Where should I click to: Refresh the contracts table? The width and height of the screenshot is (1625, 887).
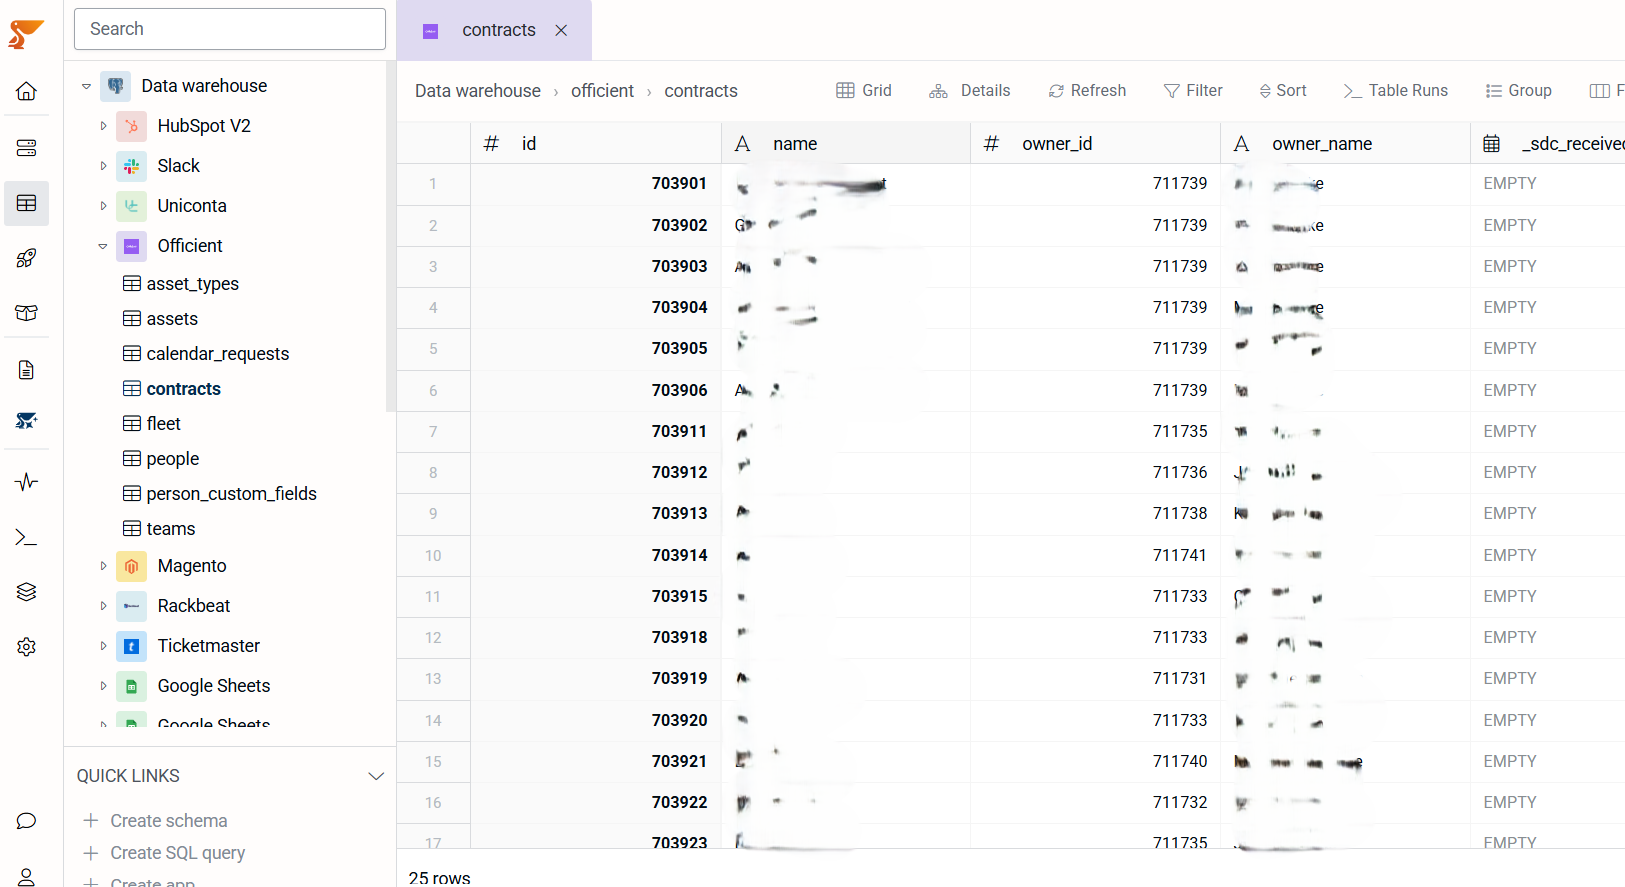pyautogui.click(x=1087, y=90)
